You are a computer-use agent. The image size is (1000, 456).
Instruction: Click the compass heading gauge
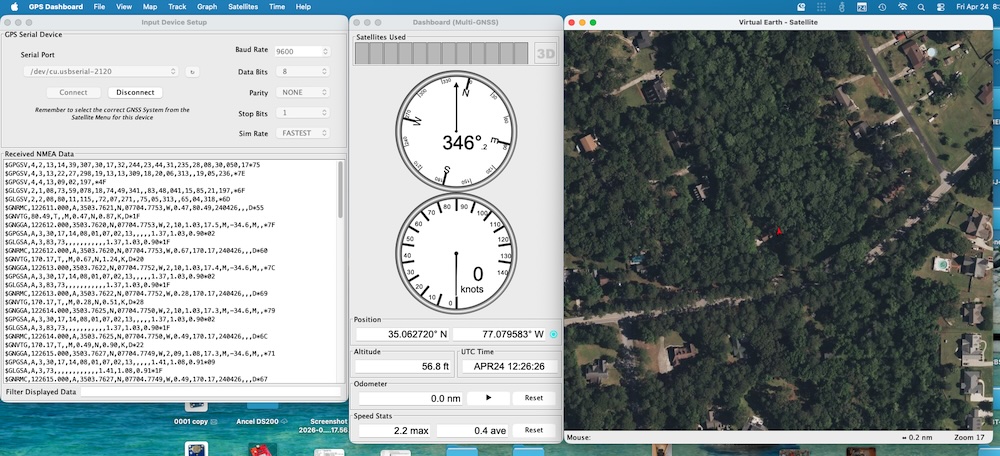coord(456,130)
